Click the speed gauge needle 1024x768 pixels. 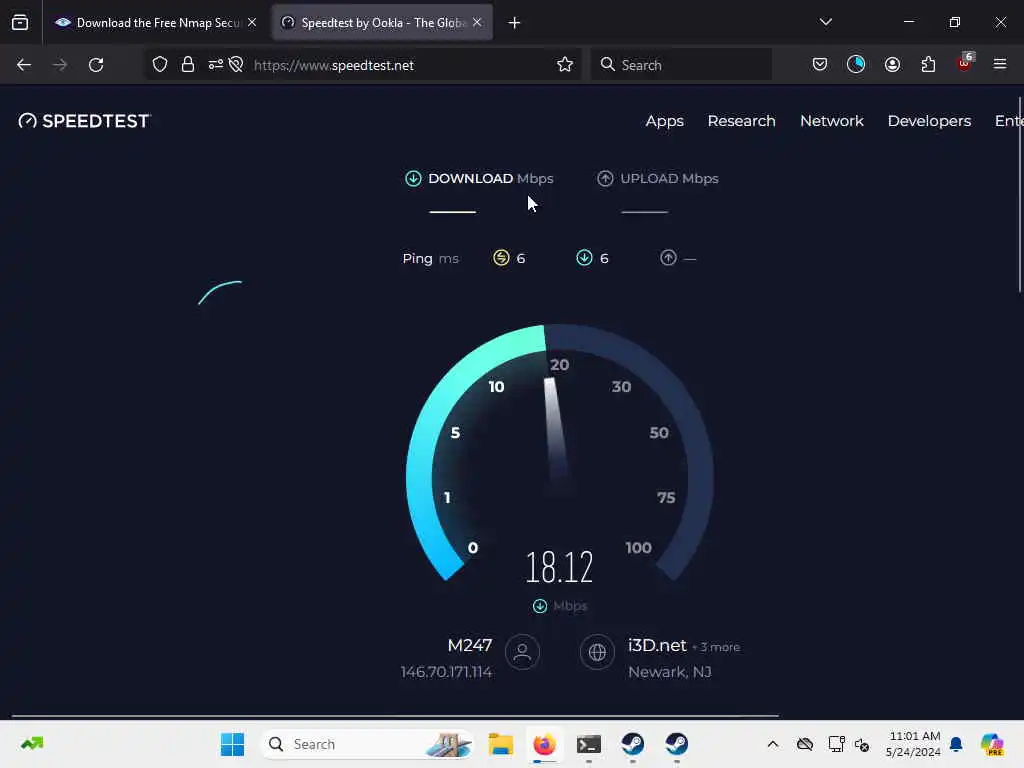click(x=555, y=431)
